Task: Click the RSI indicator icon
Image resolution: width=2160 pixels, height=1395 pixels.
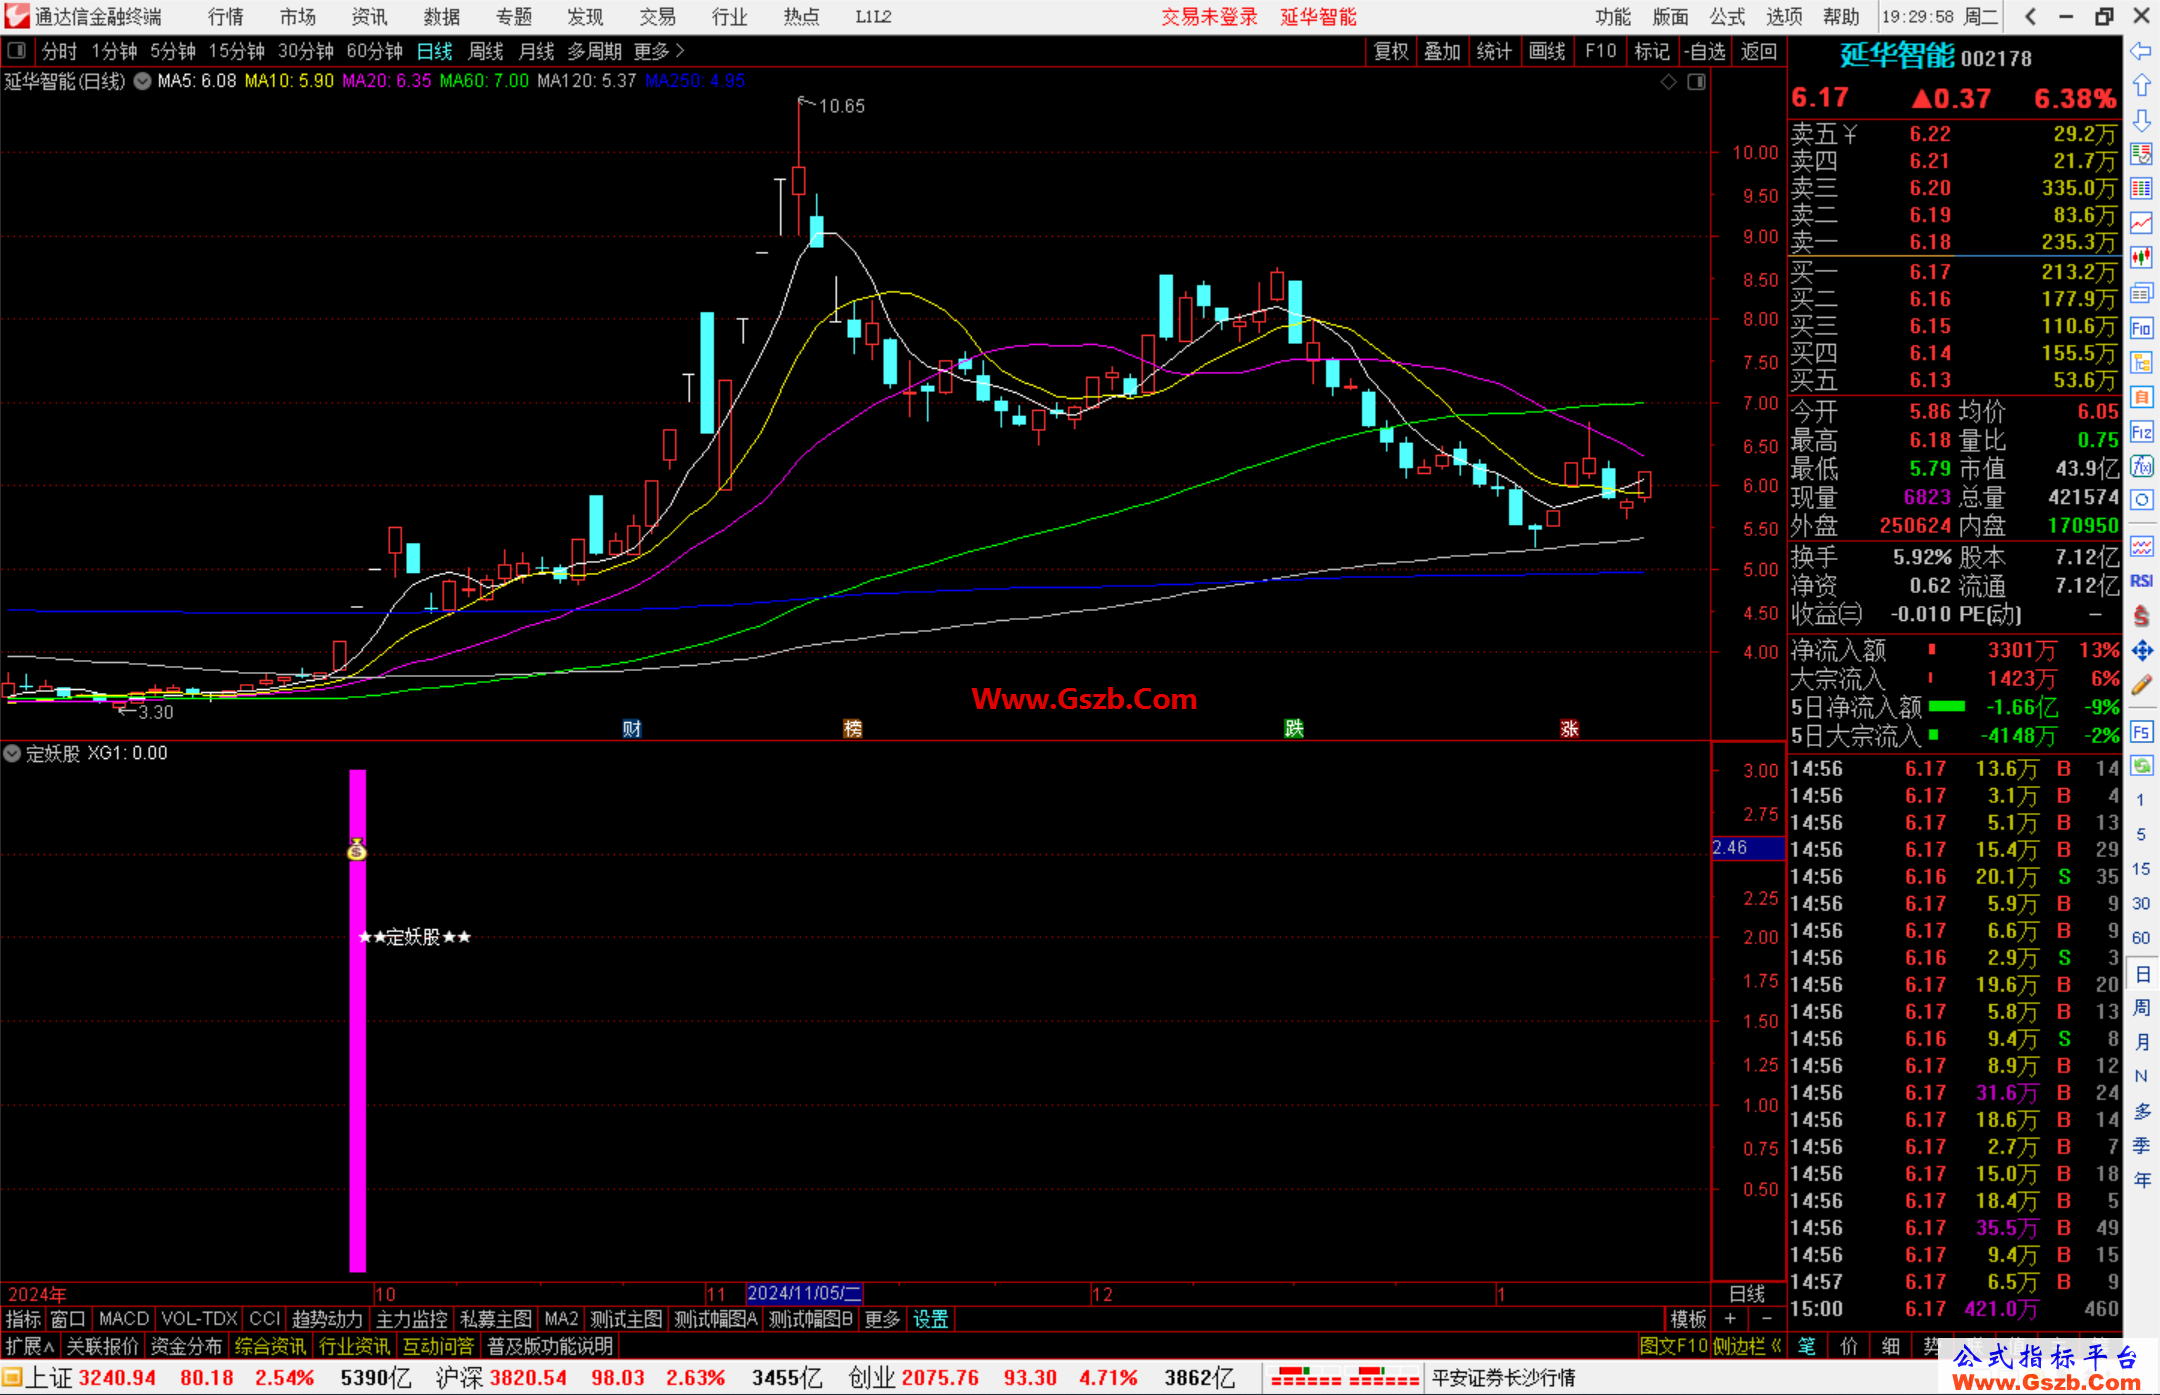Action: (2141, 581)
